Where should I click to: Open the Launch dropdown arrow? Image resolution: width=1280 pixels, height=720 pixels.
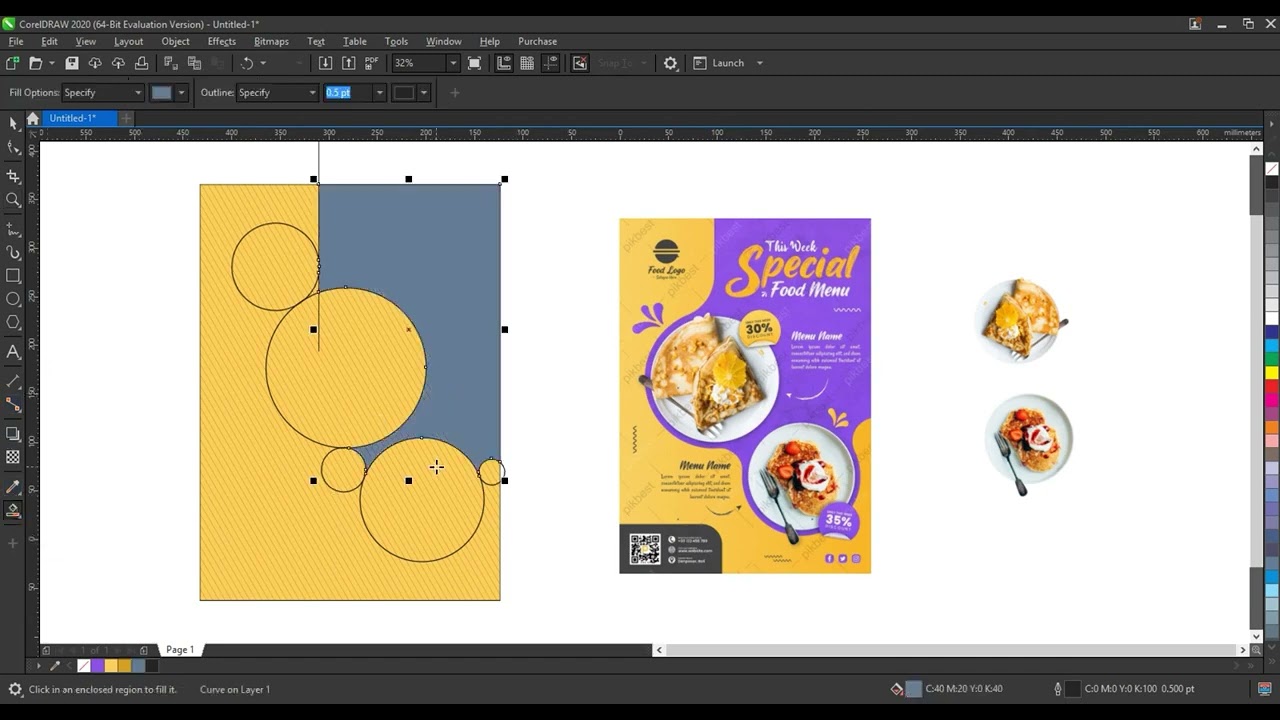click(x=759, y=63)
